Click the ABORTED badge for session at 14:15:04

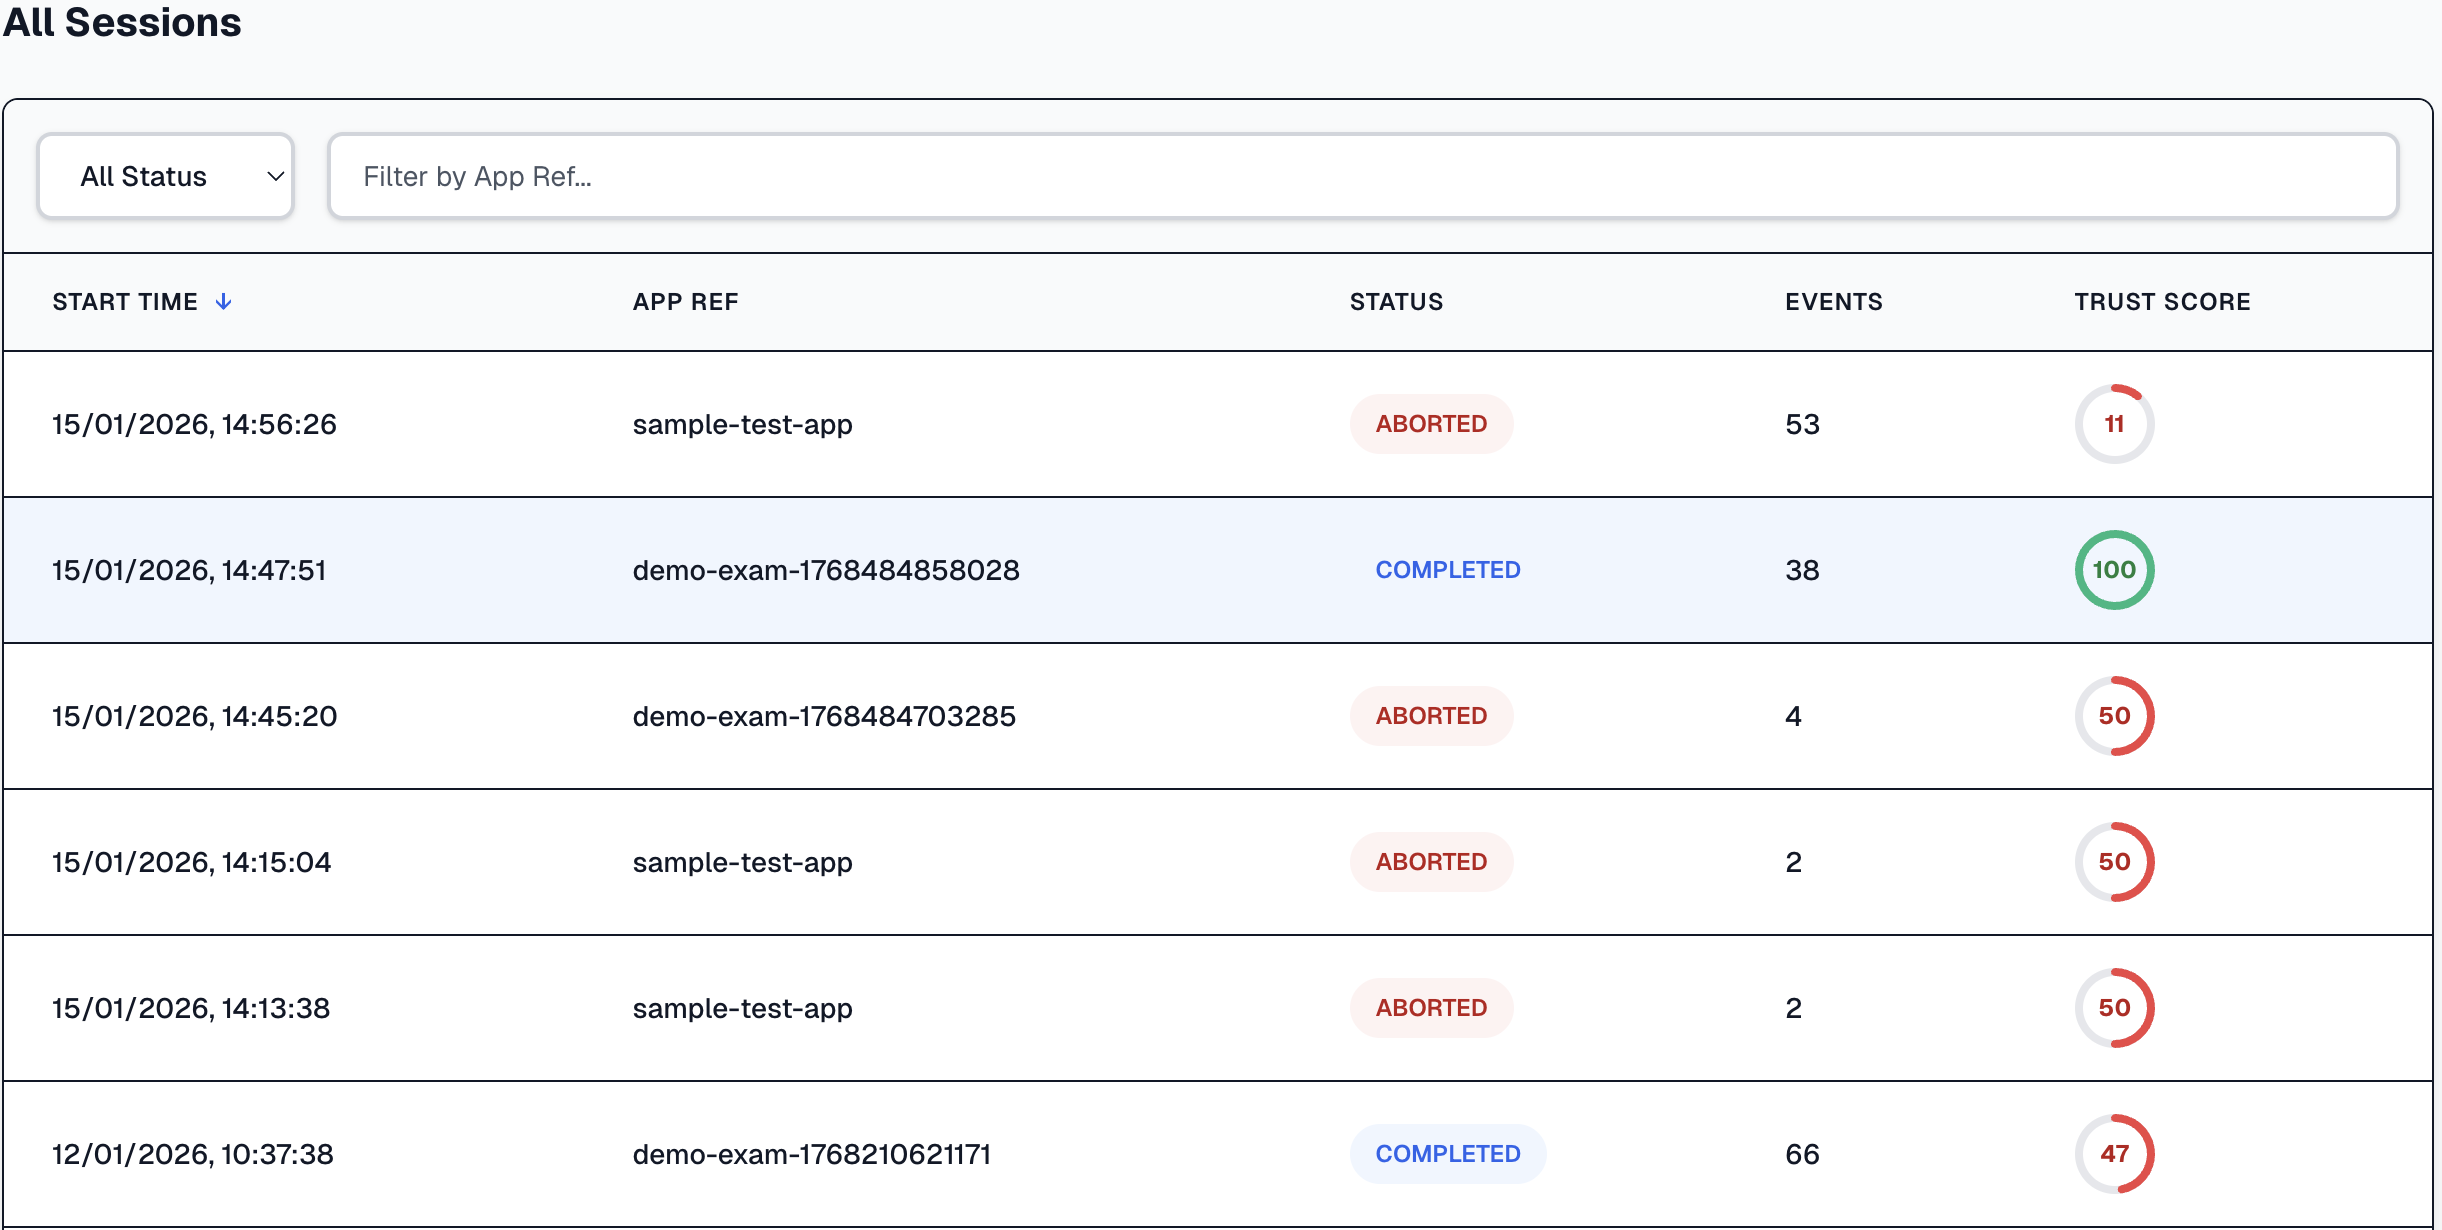tap(1431, 861)
